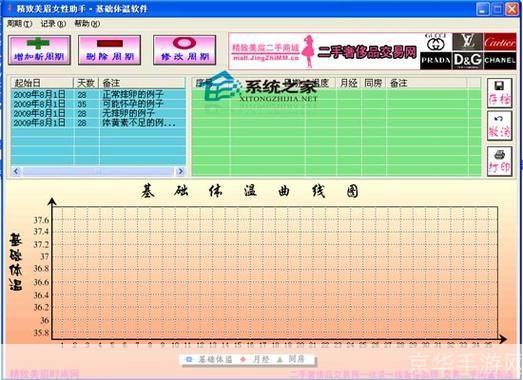523x380 pixels.
Task: Click the 天数 column header
Action: [x=86, y=83]
